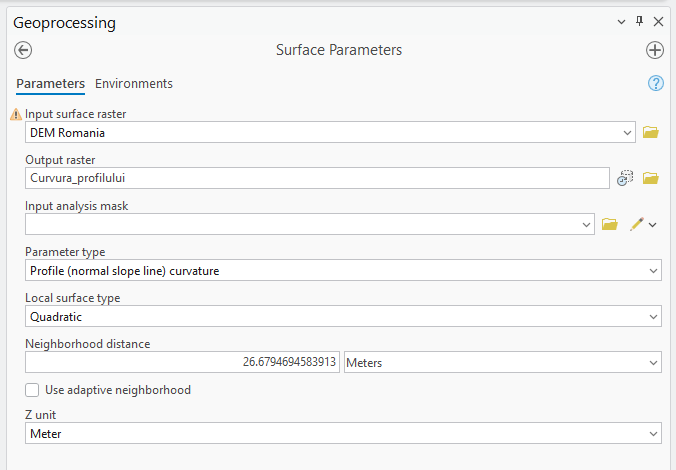Browse for output raster location folder

pyautogui.click(x=651, y=178)
